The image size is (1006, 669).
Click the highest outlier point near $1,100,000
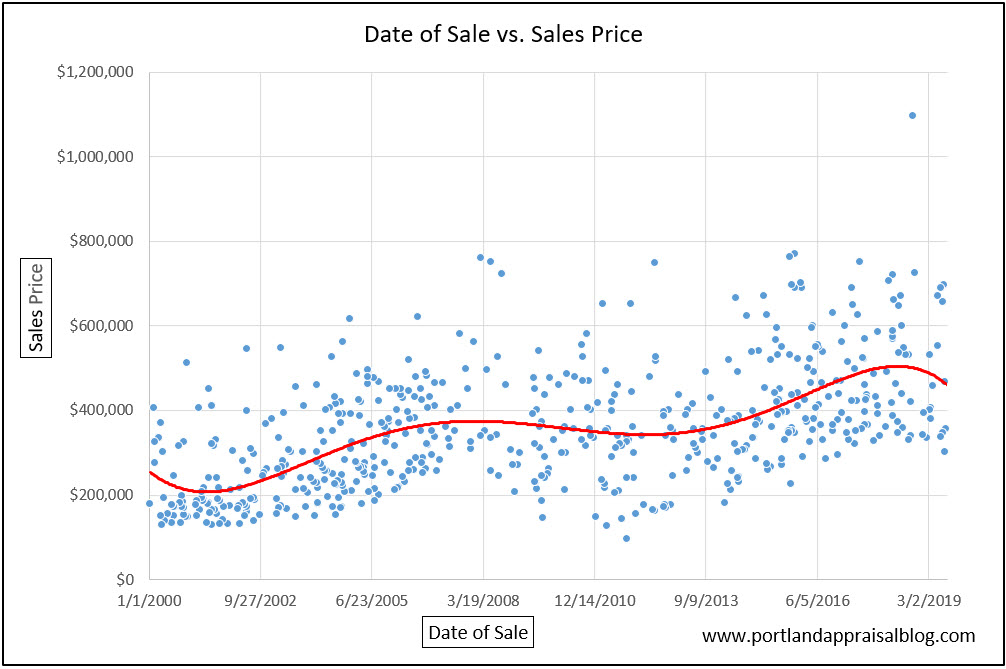[912, 116]
